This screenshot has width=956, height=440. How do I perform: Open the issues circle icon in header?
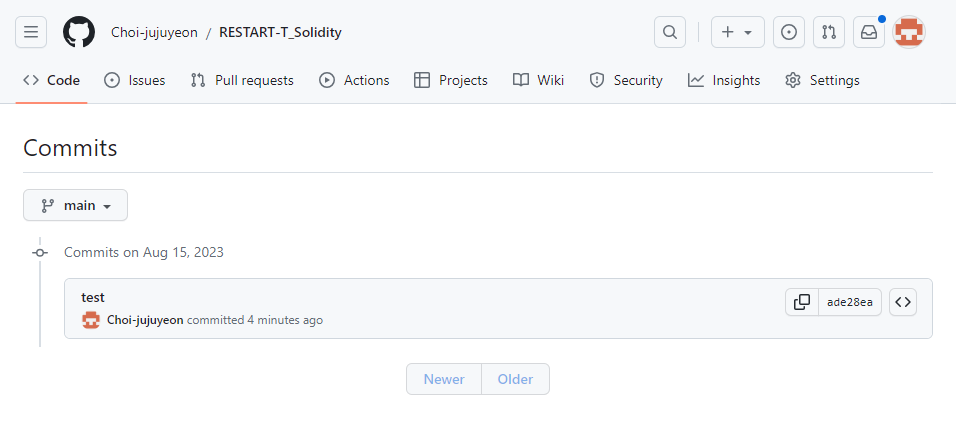pos(789,32)
